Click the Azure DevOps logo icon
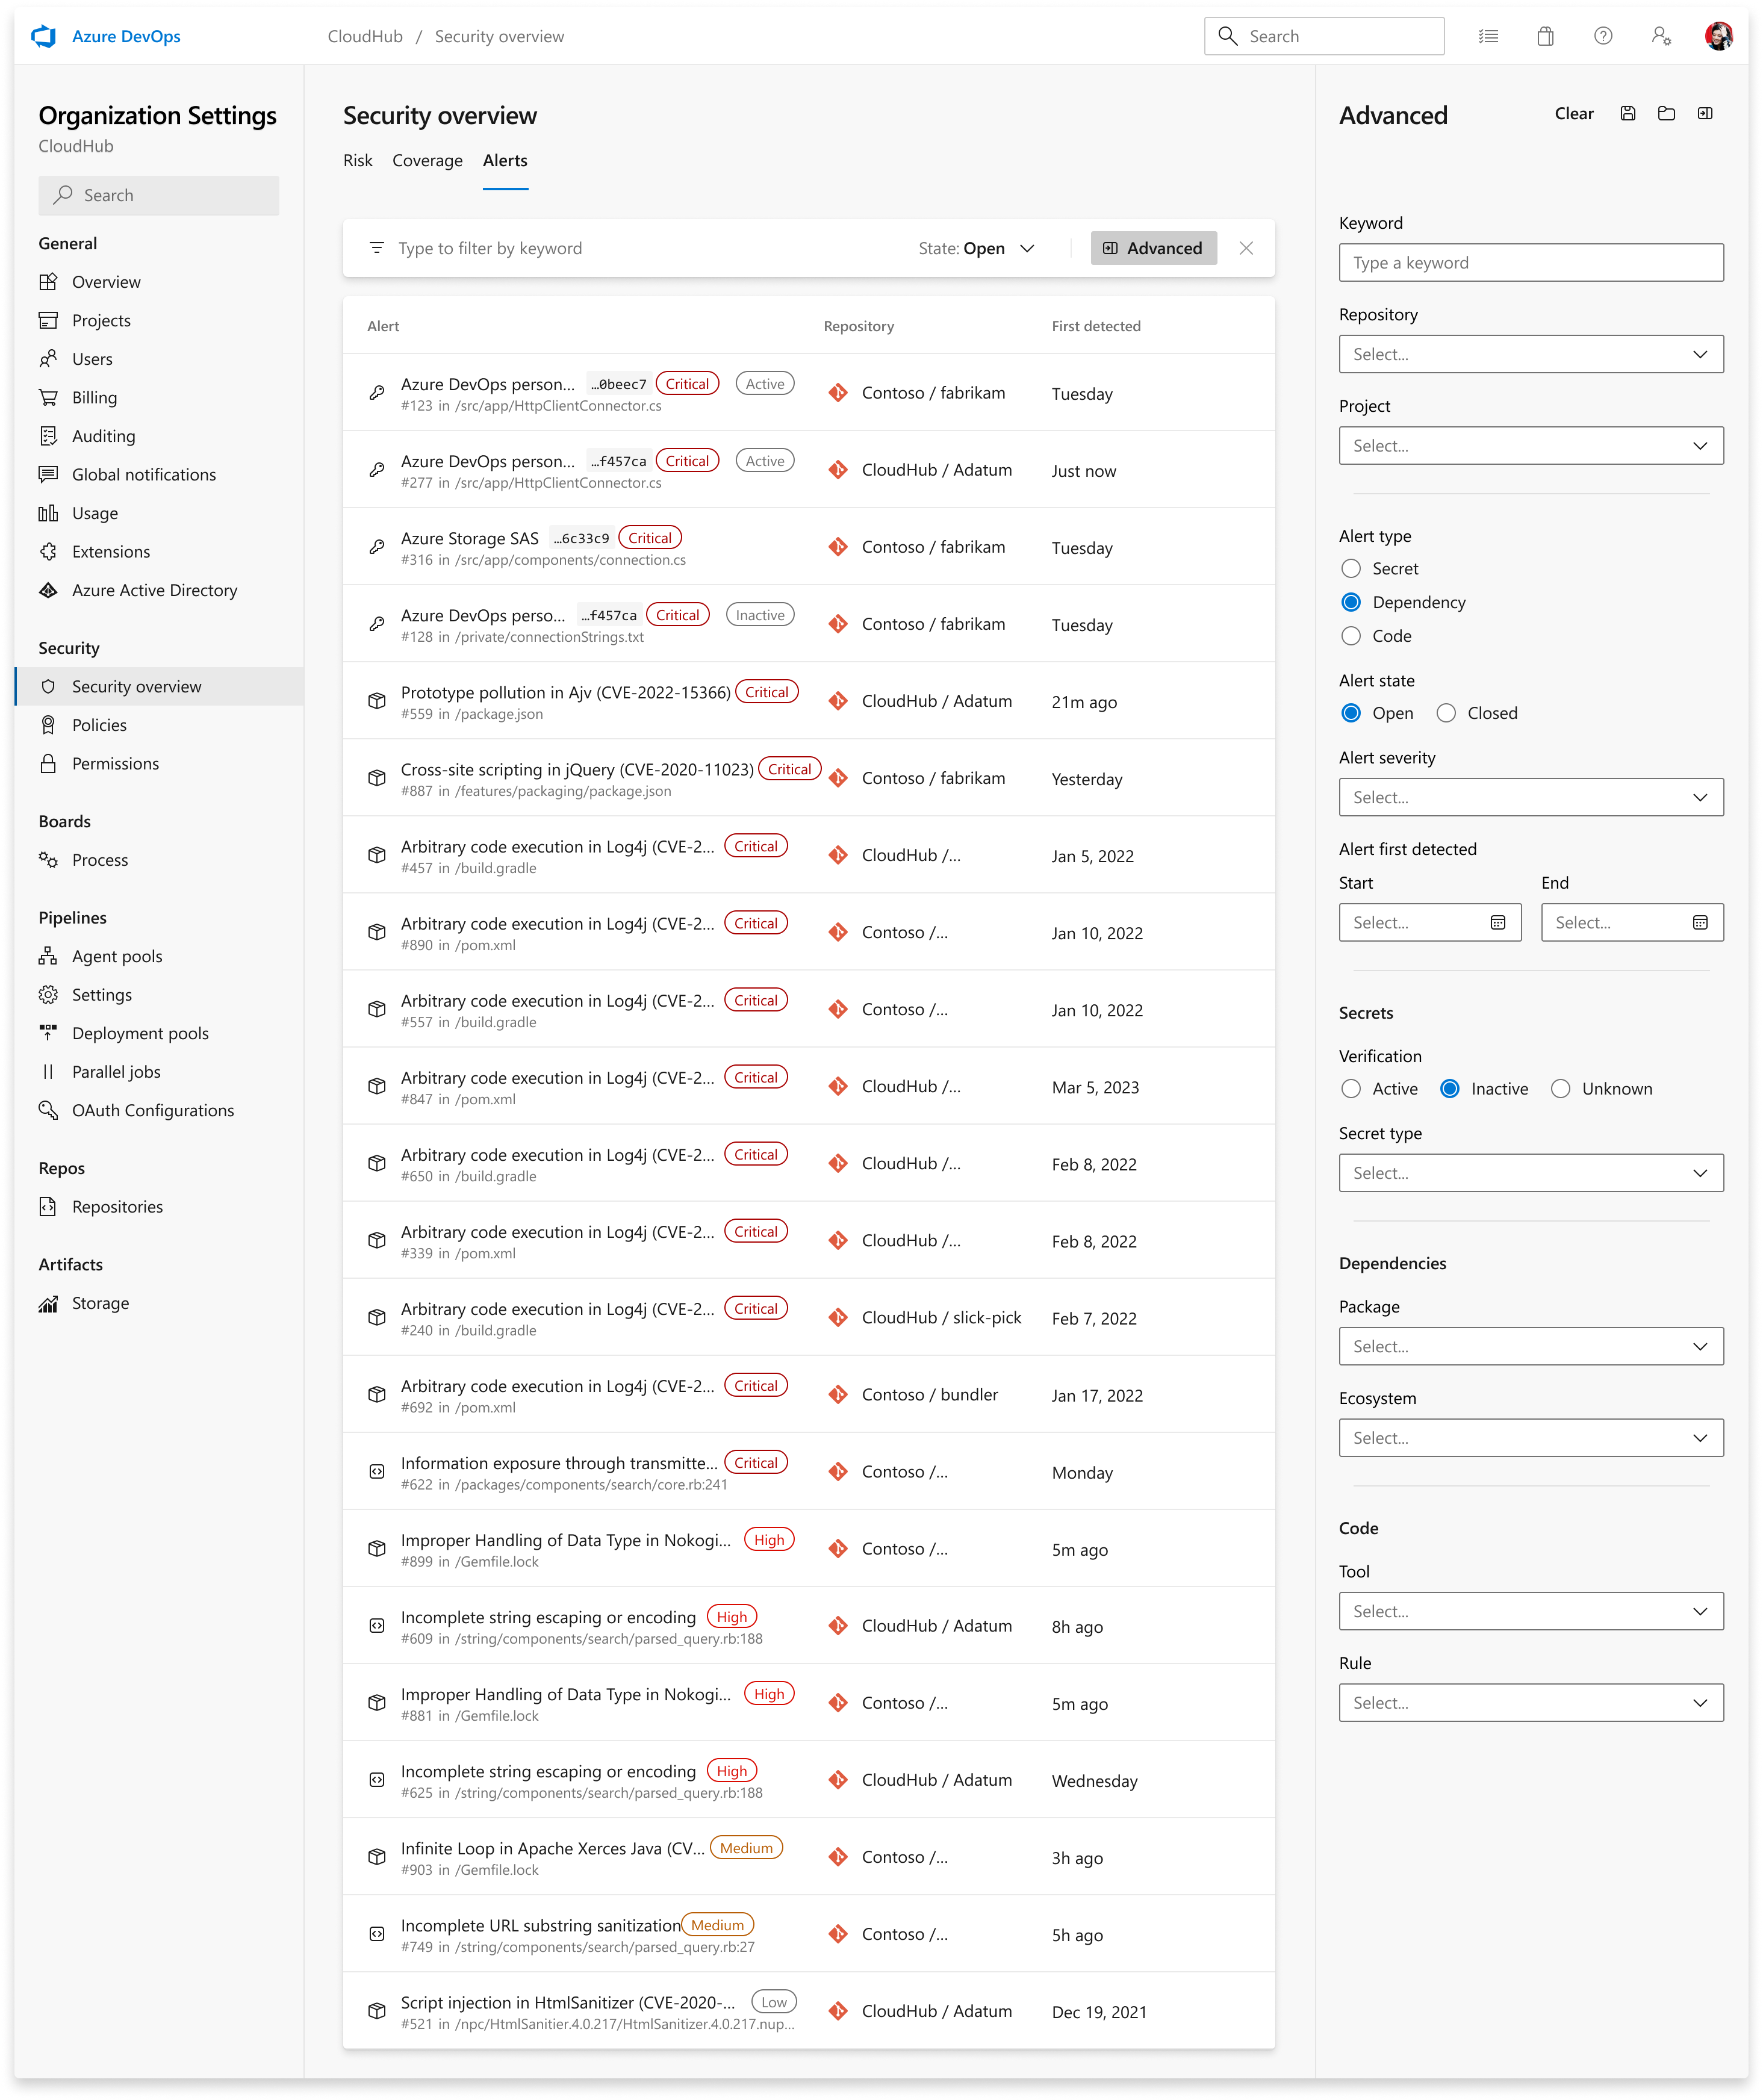 coord(44,37)
